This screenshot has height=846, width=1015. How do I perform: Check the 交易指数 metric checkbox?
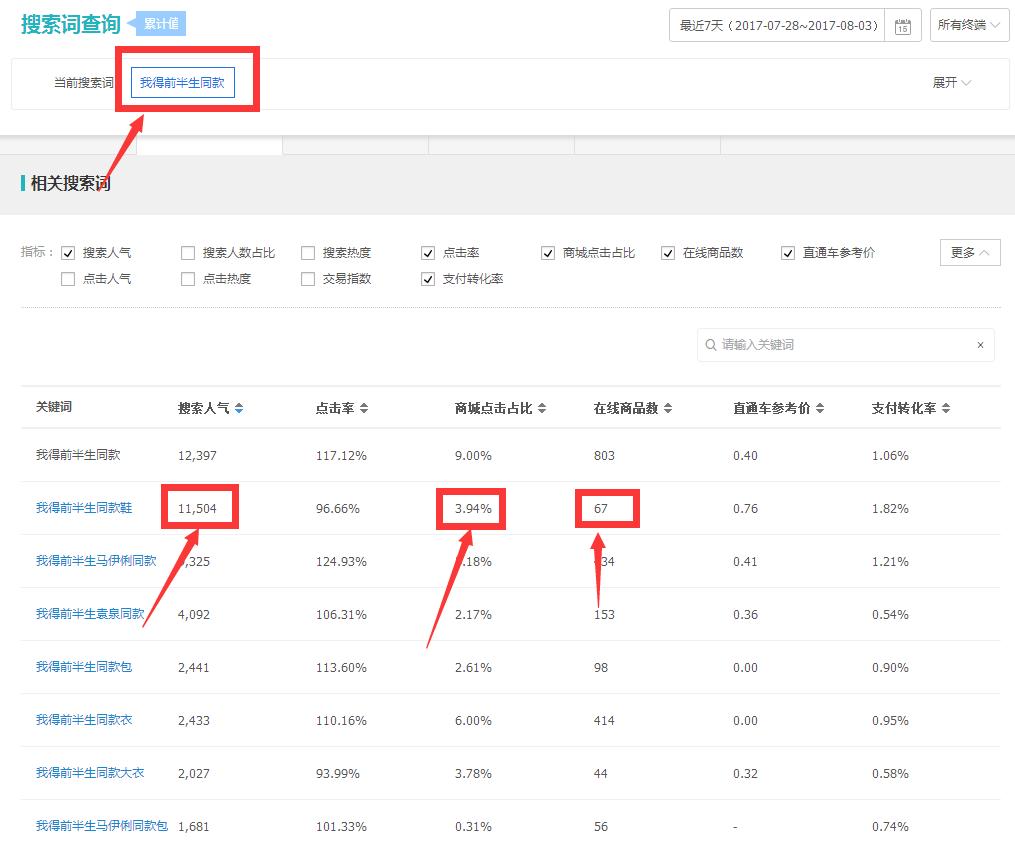pyautogui.click(x=307, y=280)
